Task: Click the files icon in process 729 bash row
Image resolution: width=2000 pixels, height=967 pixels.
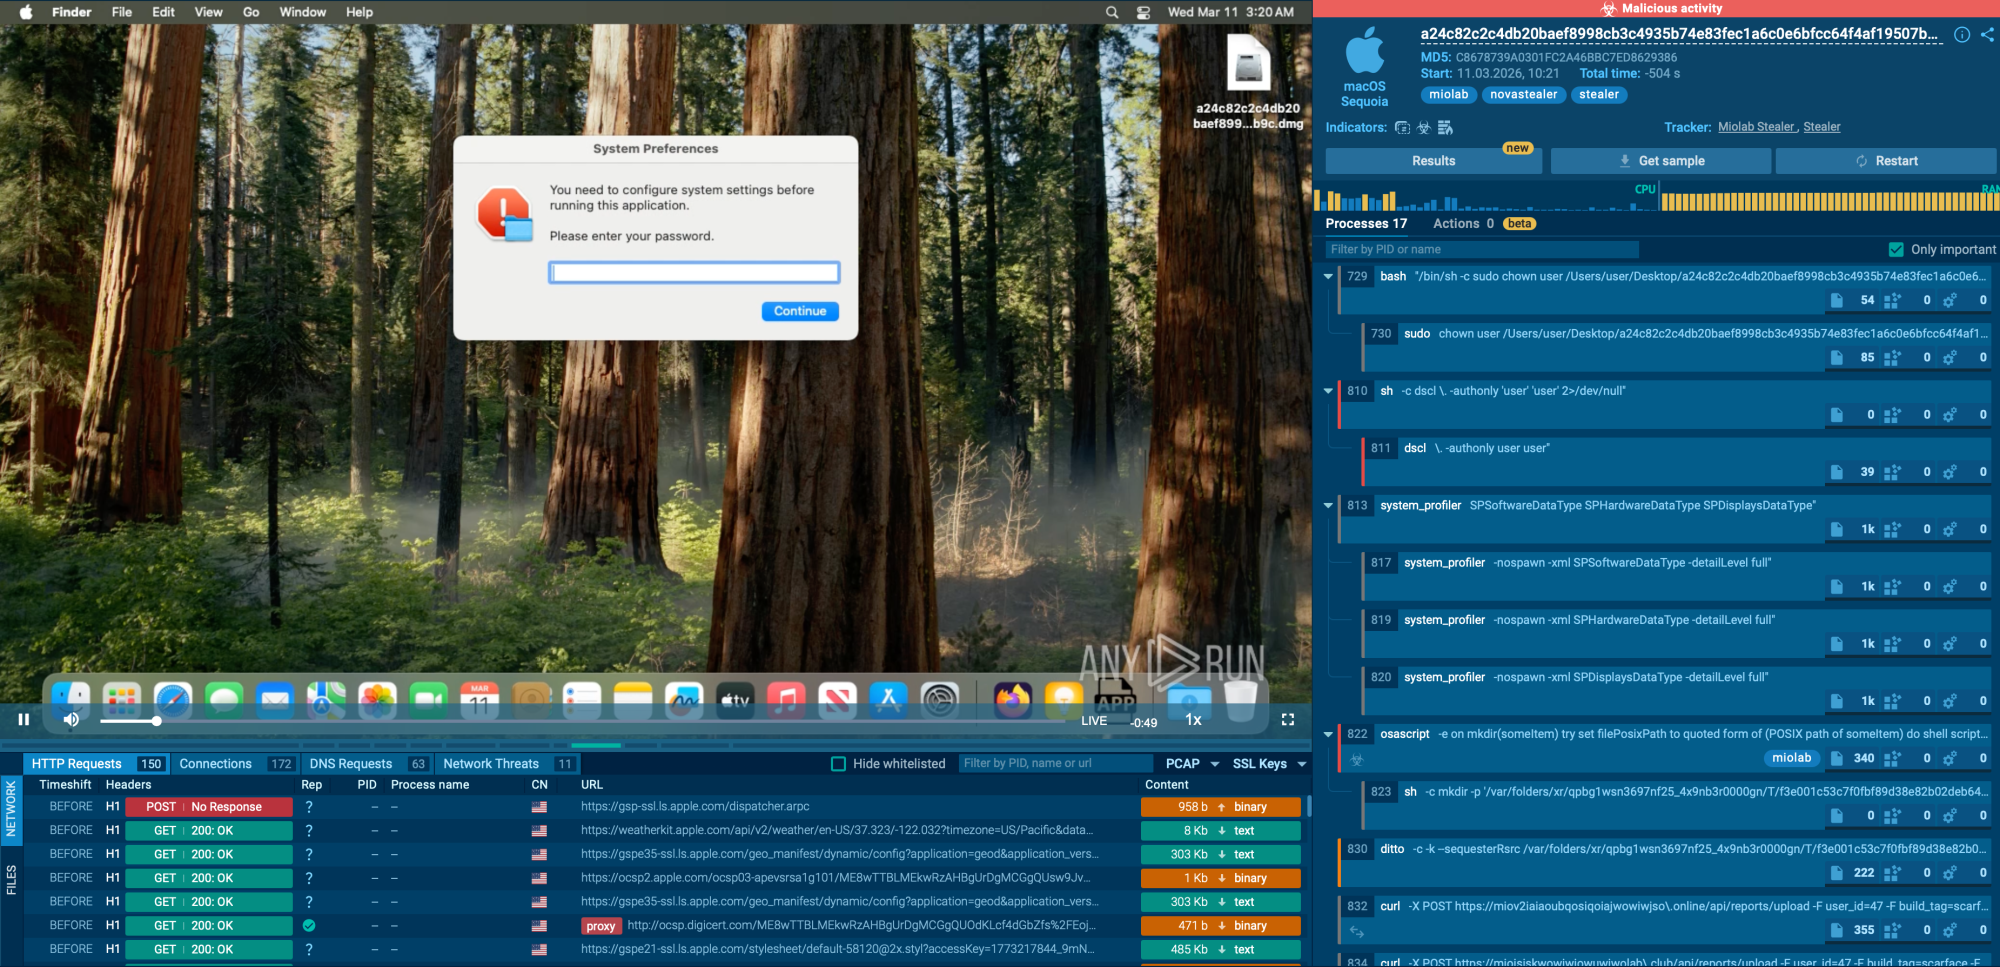Action: point(1837,300)
